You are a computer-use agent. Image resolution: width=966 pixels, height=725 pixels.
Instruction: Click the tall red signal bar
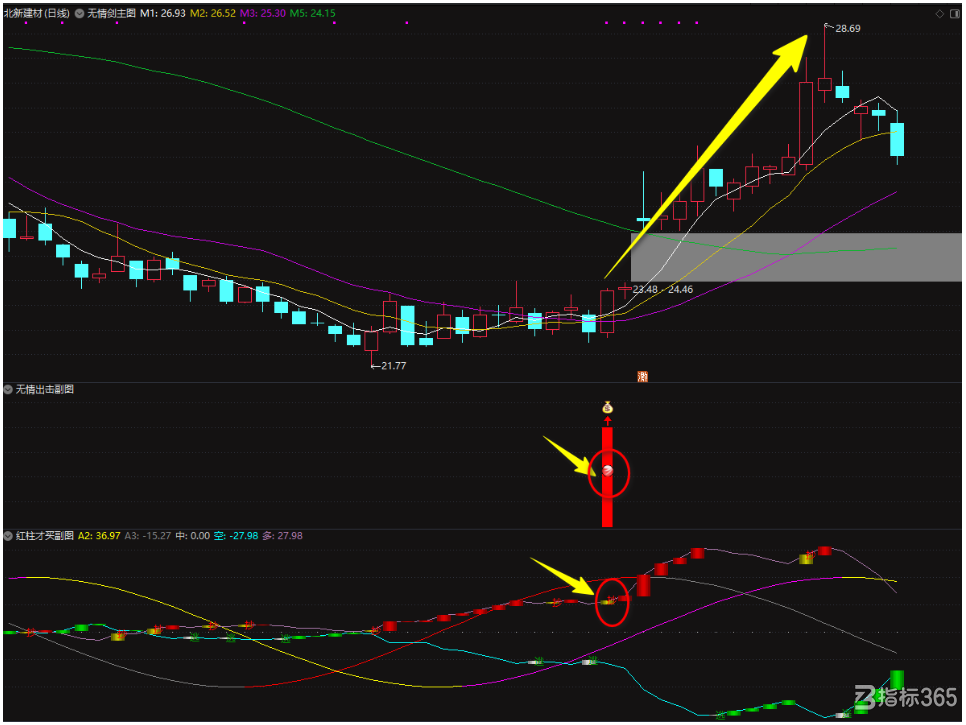tap(607, 477)
